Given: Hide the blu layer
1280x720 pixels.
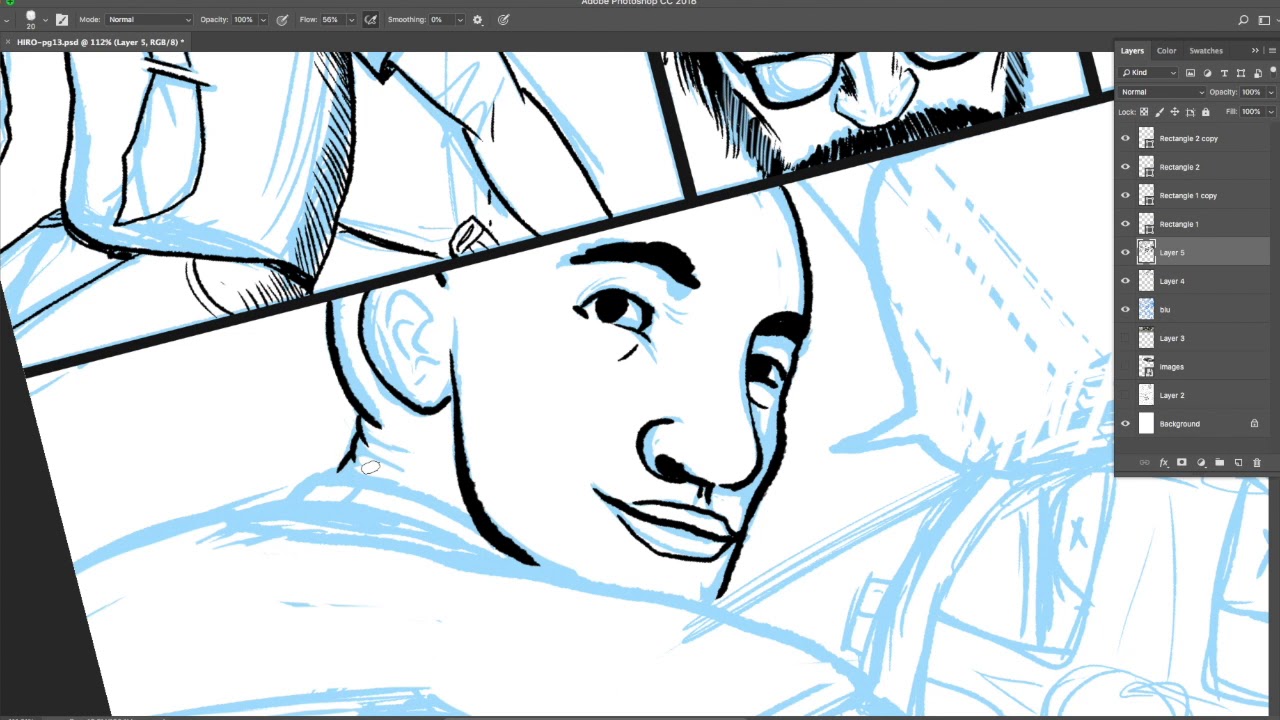Looking at the screenshot, I should coord(1125,310).
